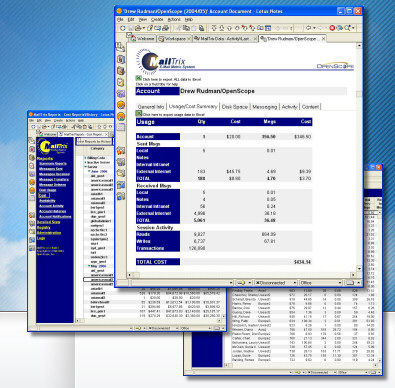Open the Messages Sent report link
Screen dimensions: 395x388
pos(51,169)
